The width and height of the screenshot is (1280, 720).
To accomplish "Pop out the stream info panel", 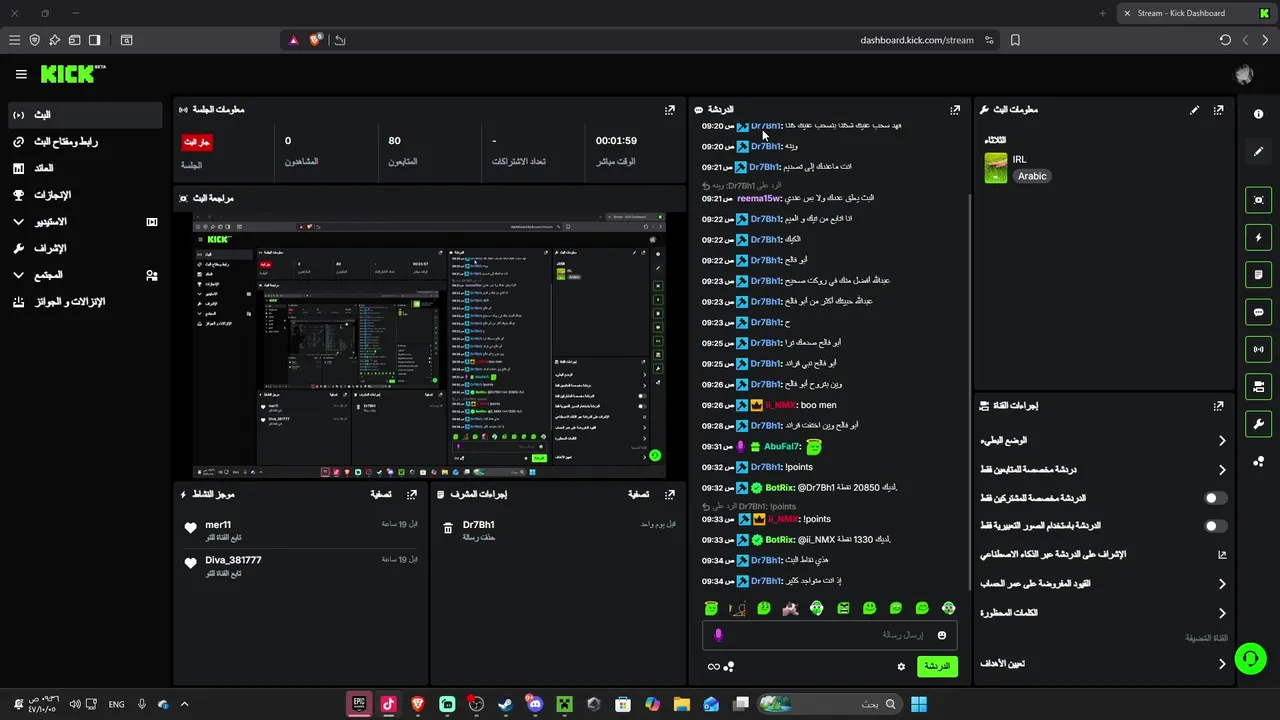I will tap(1218, 110).
